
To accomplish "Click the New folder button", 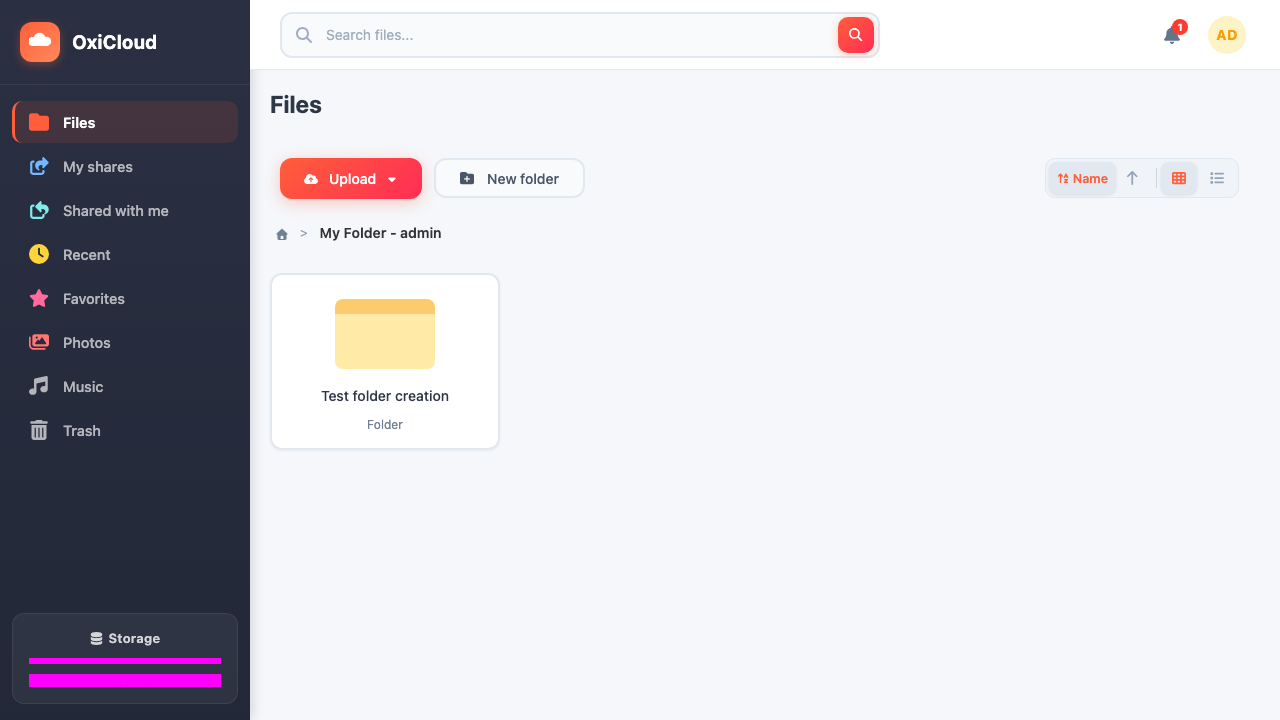I will tap(509, 178).
